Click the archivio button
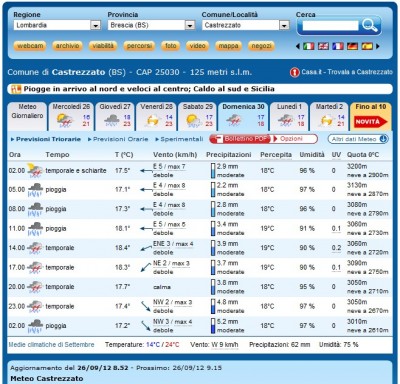The width and height of the screenshot is (400, 384). pyautogui.click(x=67, y=46)
